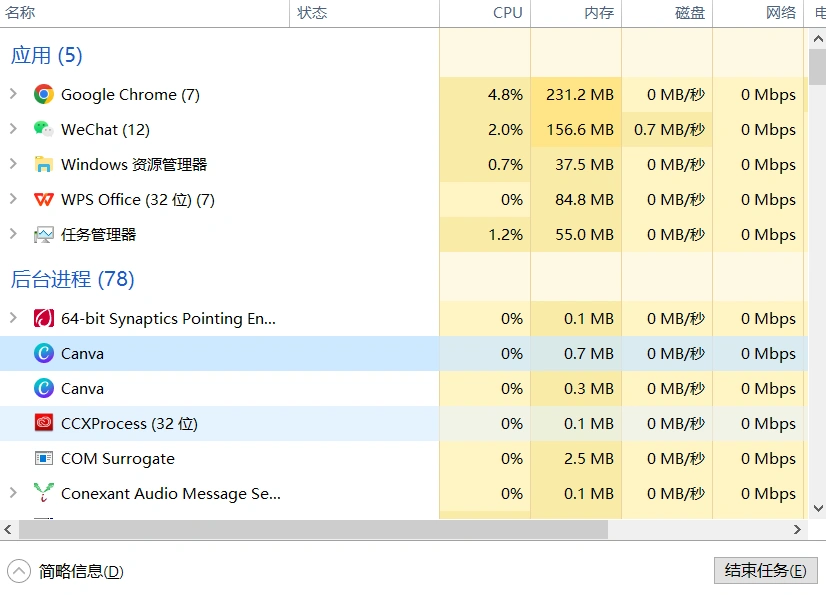Expand the WeChat process tree
This screenshot has width=826, height=595.
(x=13, y=129)
